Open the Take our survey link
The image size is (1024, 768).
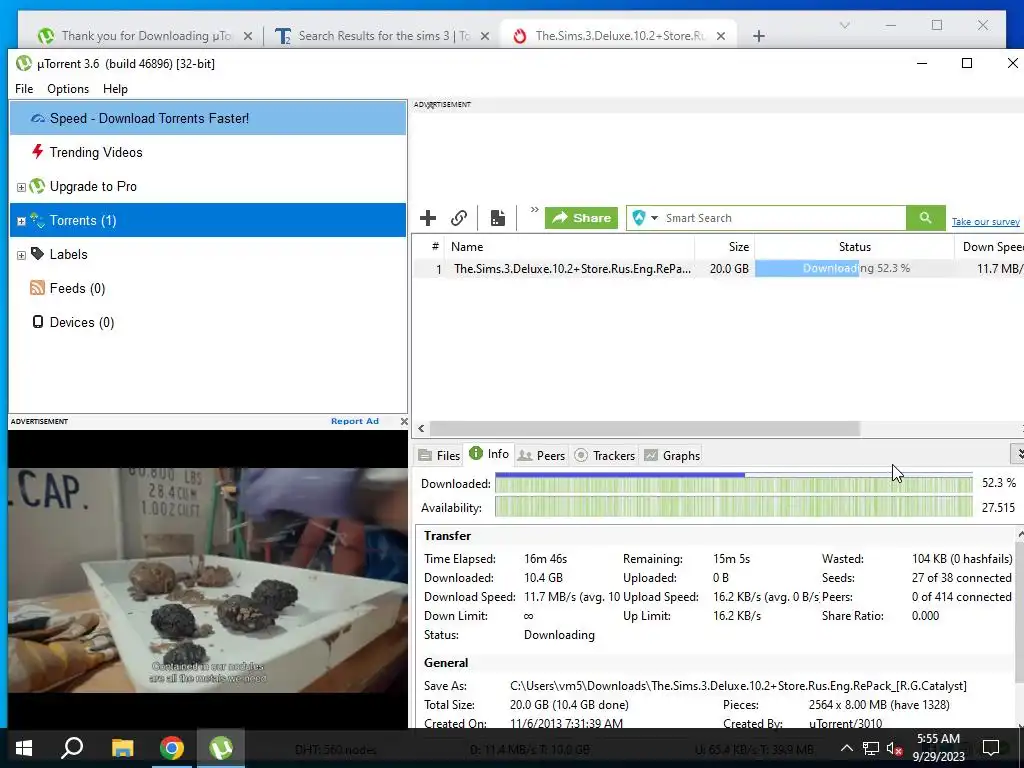pyautogui.click(x=985, y=221)
